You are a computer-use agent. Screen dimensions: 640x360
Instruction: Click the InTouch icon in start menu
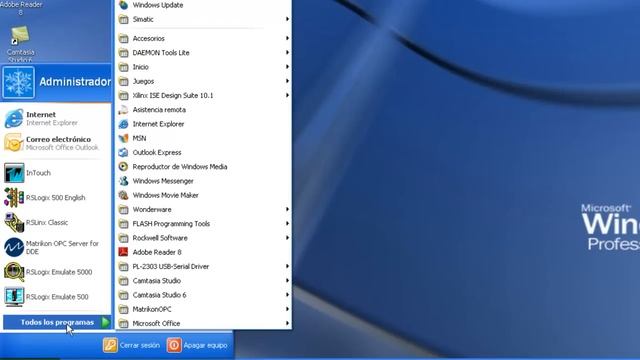[x=14, y=173]
